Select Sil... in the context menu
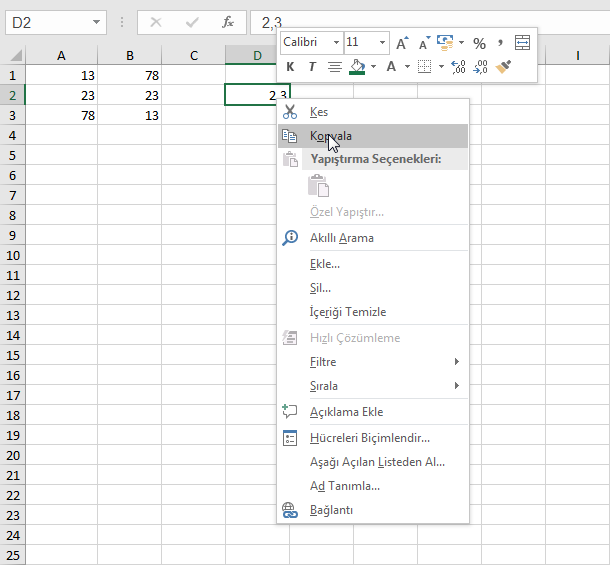This screenshot has width=610, height=565. 373,288
